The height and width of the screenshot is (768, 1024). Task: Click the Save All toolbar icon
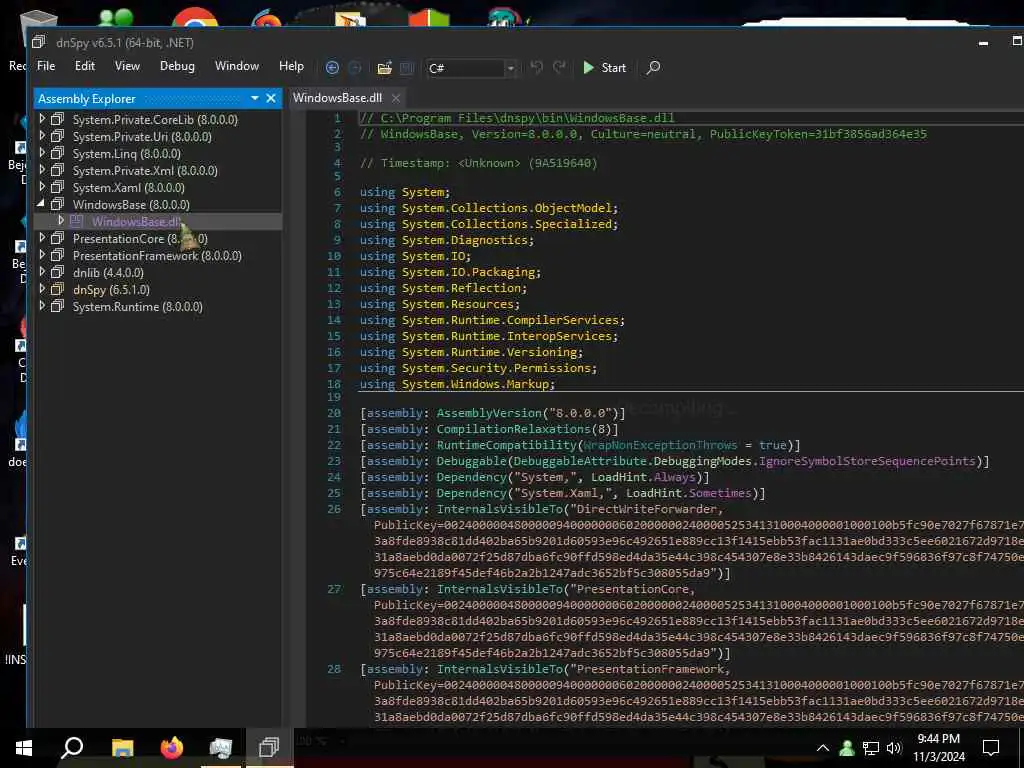tap(407, 68)
